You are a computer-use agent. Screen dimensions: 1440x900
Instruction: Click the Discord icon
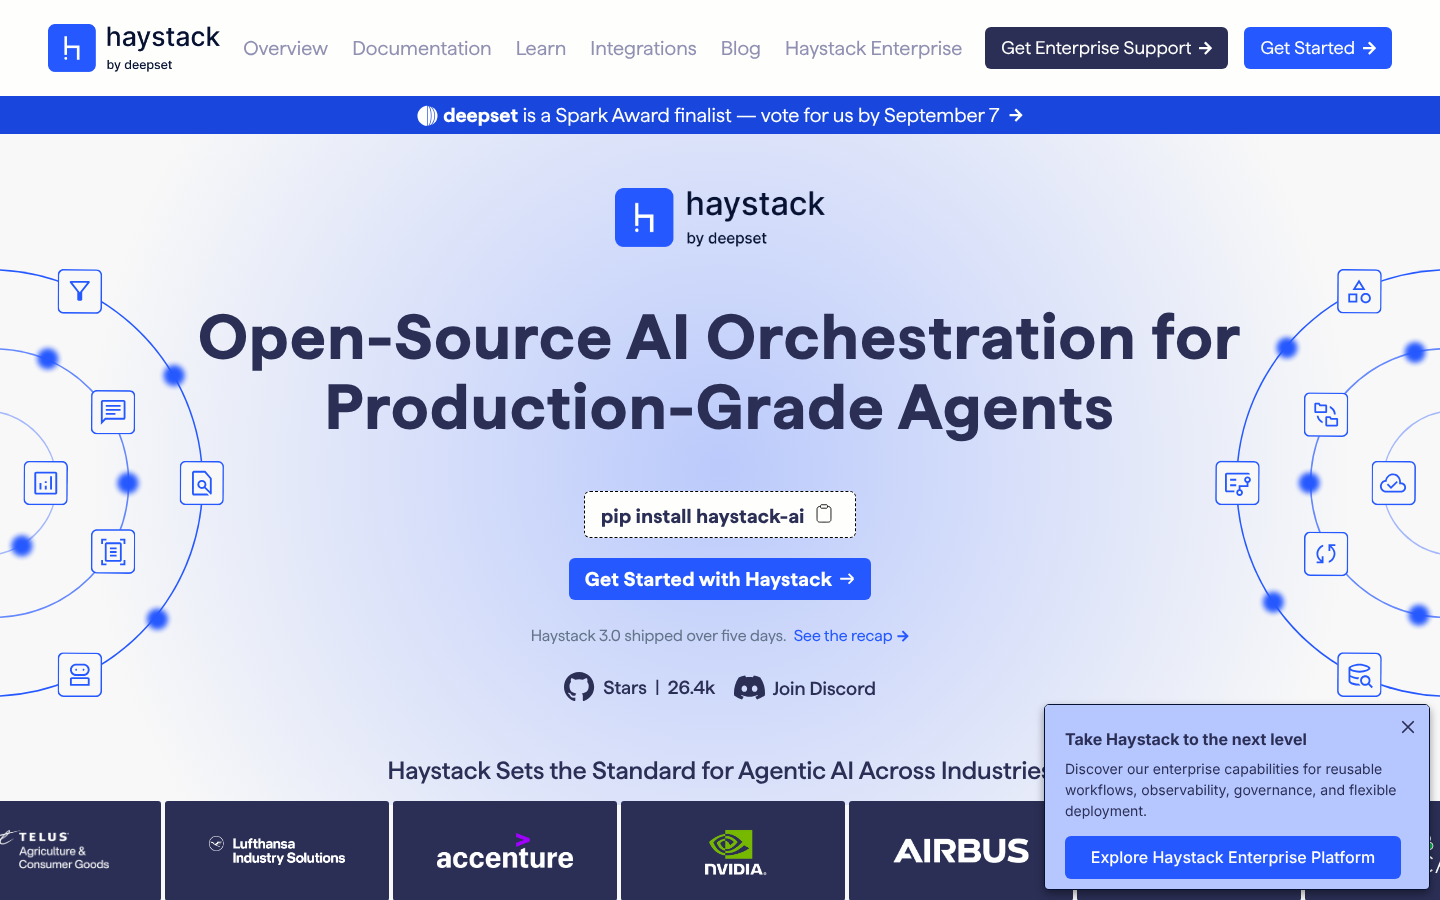749,688
